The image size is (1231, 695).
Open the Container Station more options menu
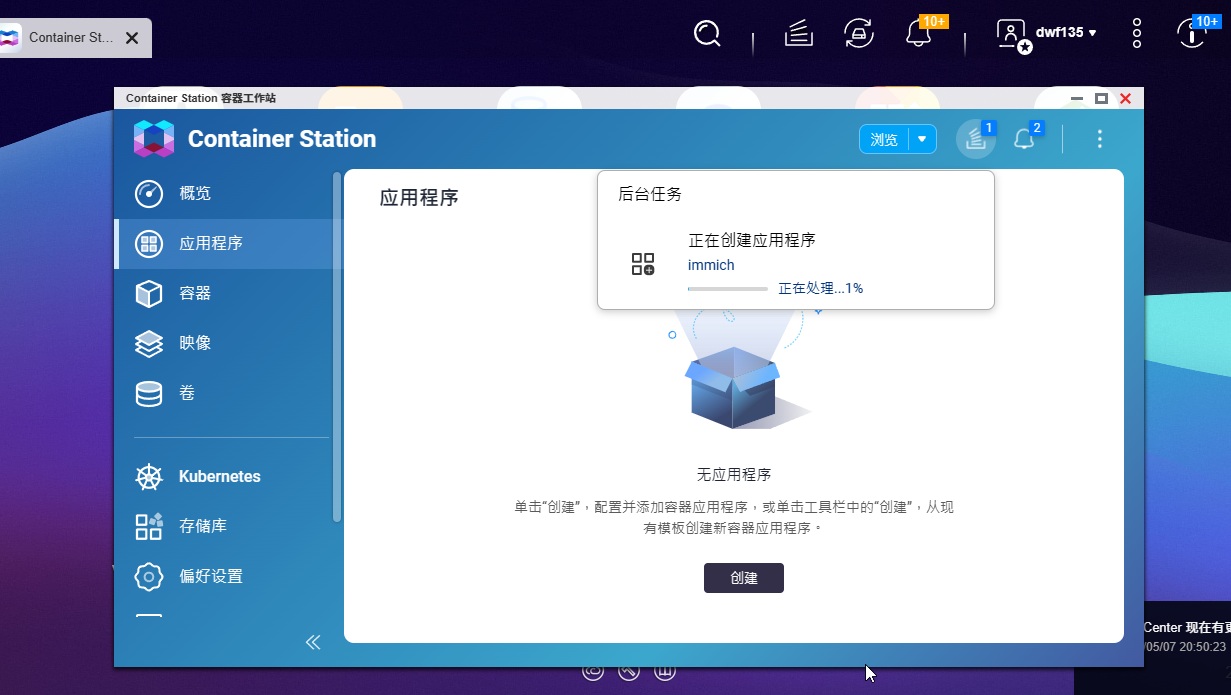pos(1100,139)
